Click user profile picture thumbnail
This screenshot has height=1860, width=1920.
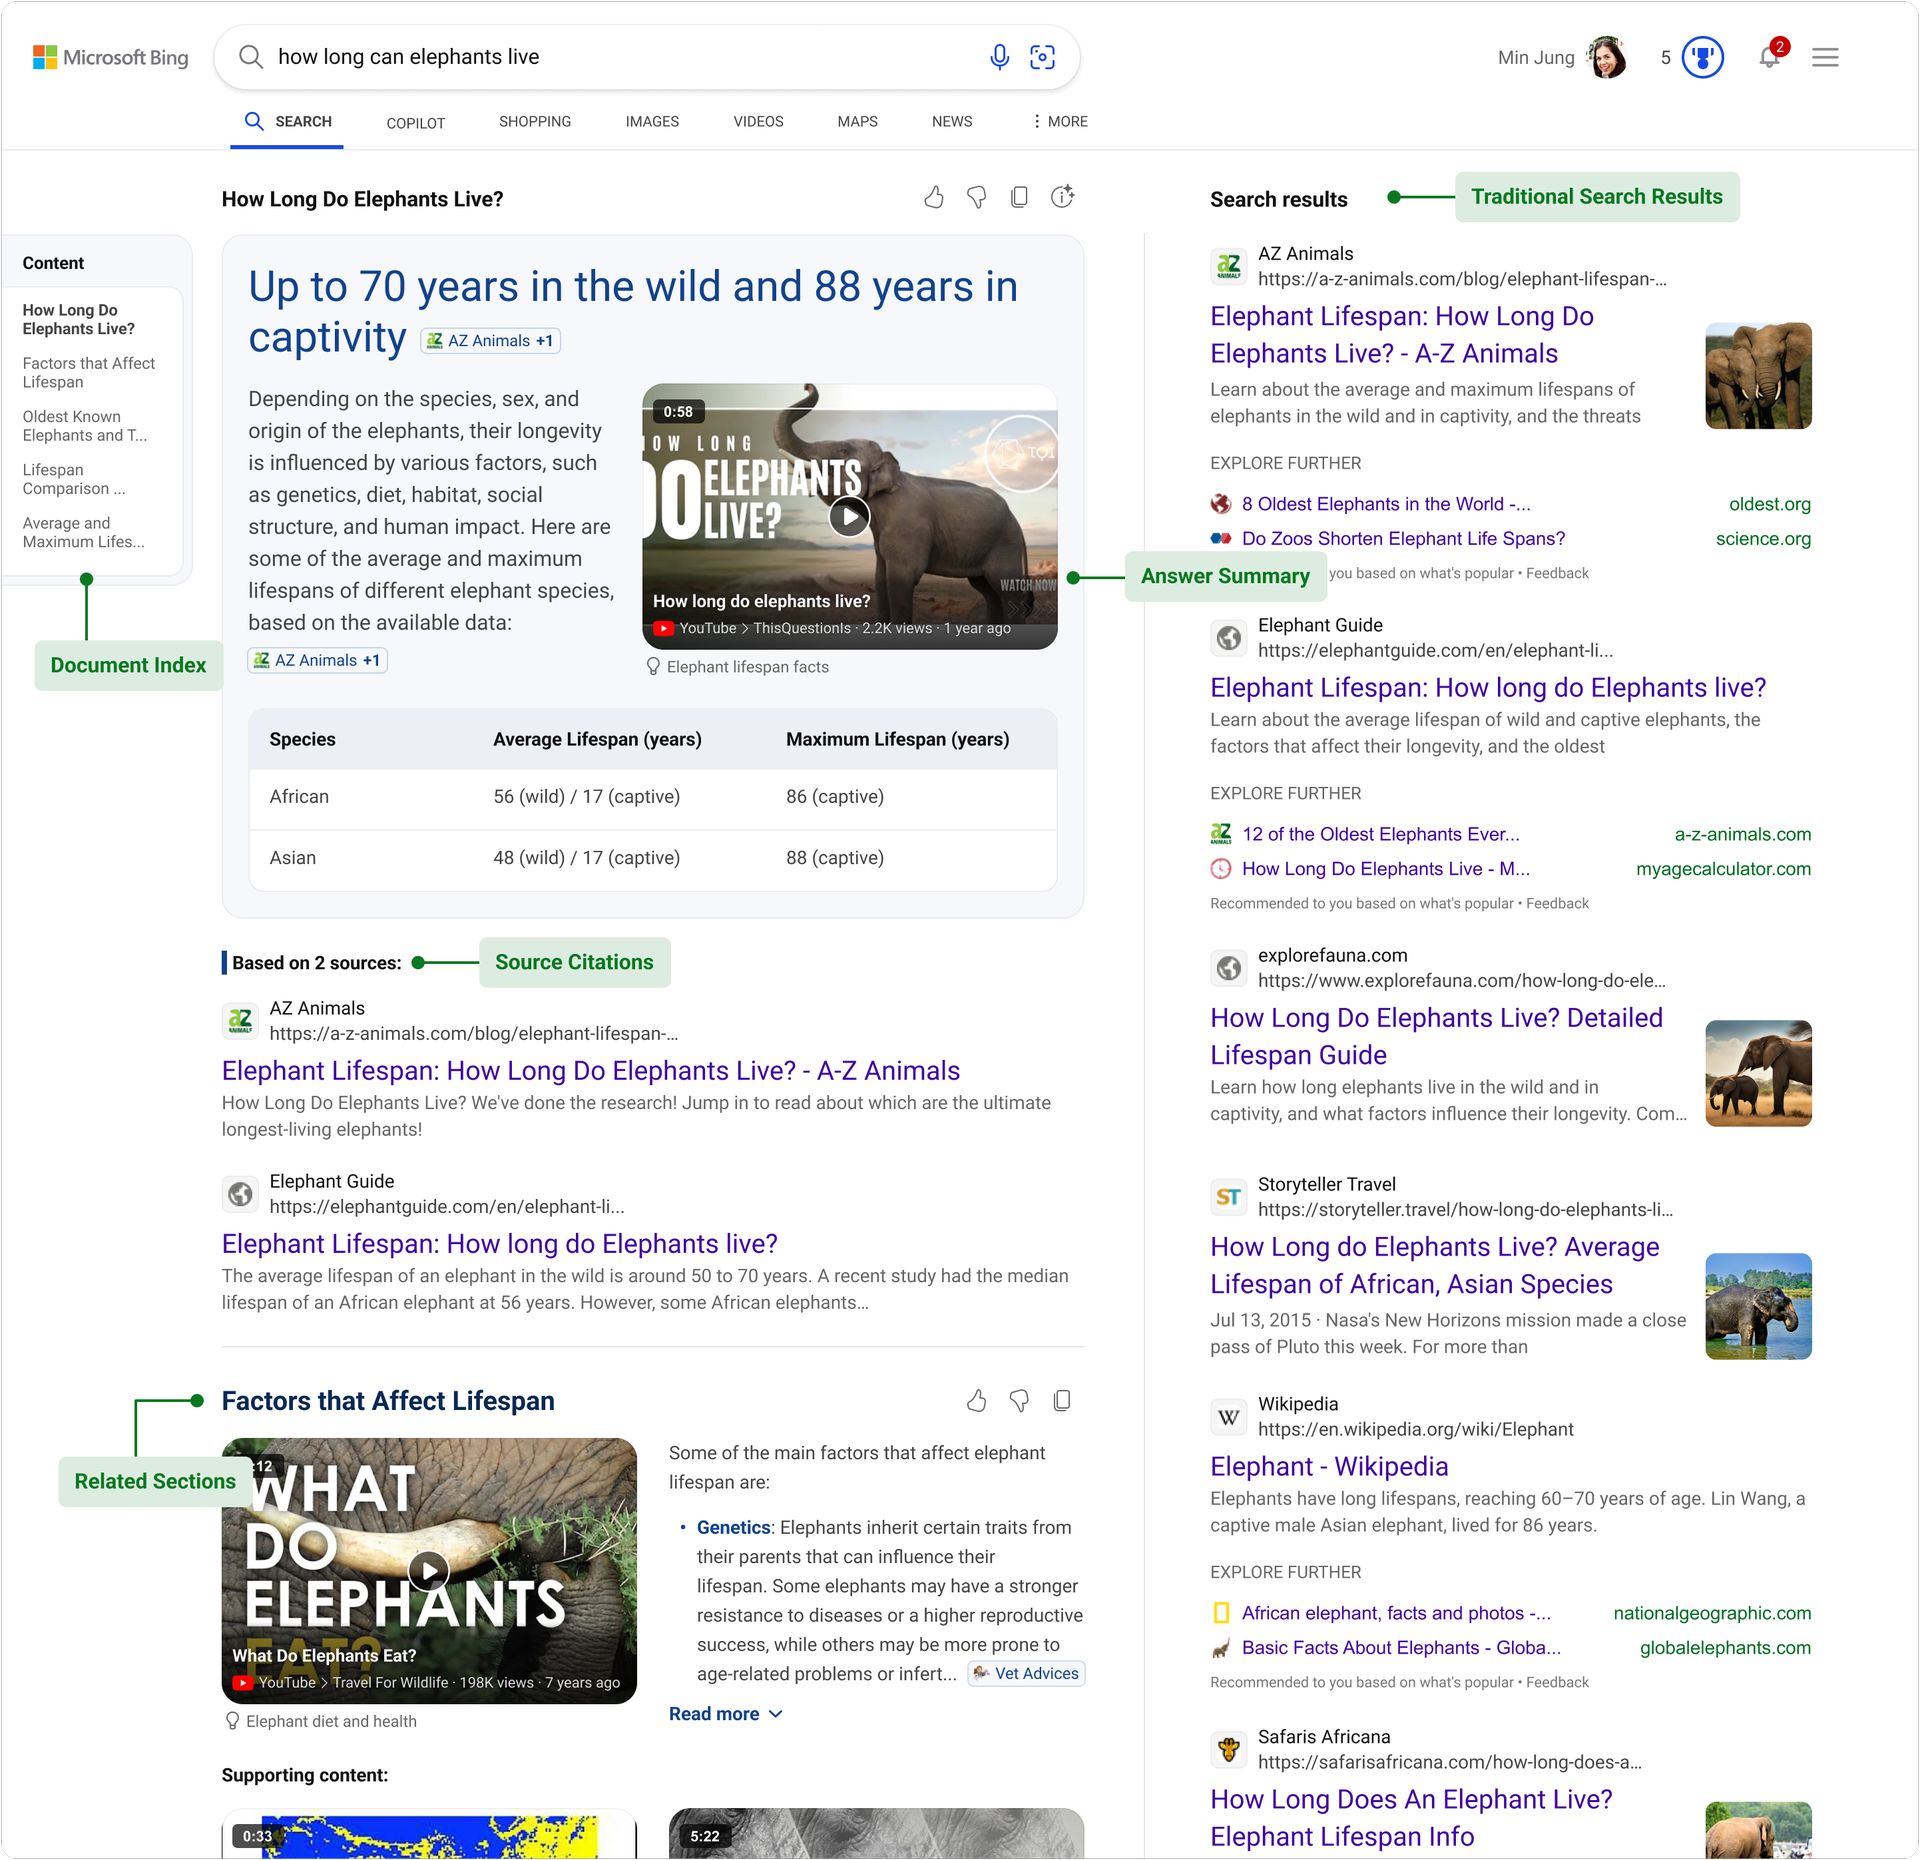[x=1606, y=57]
